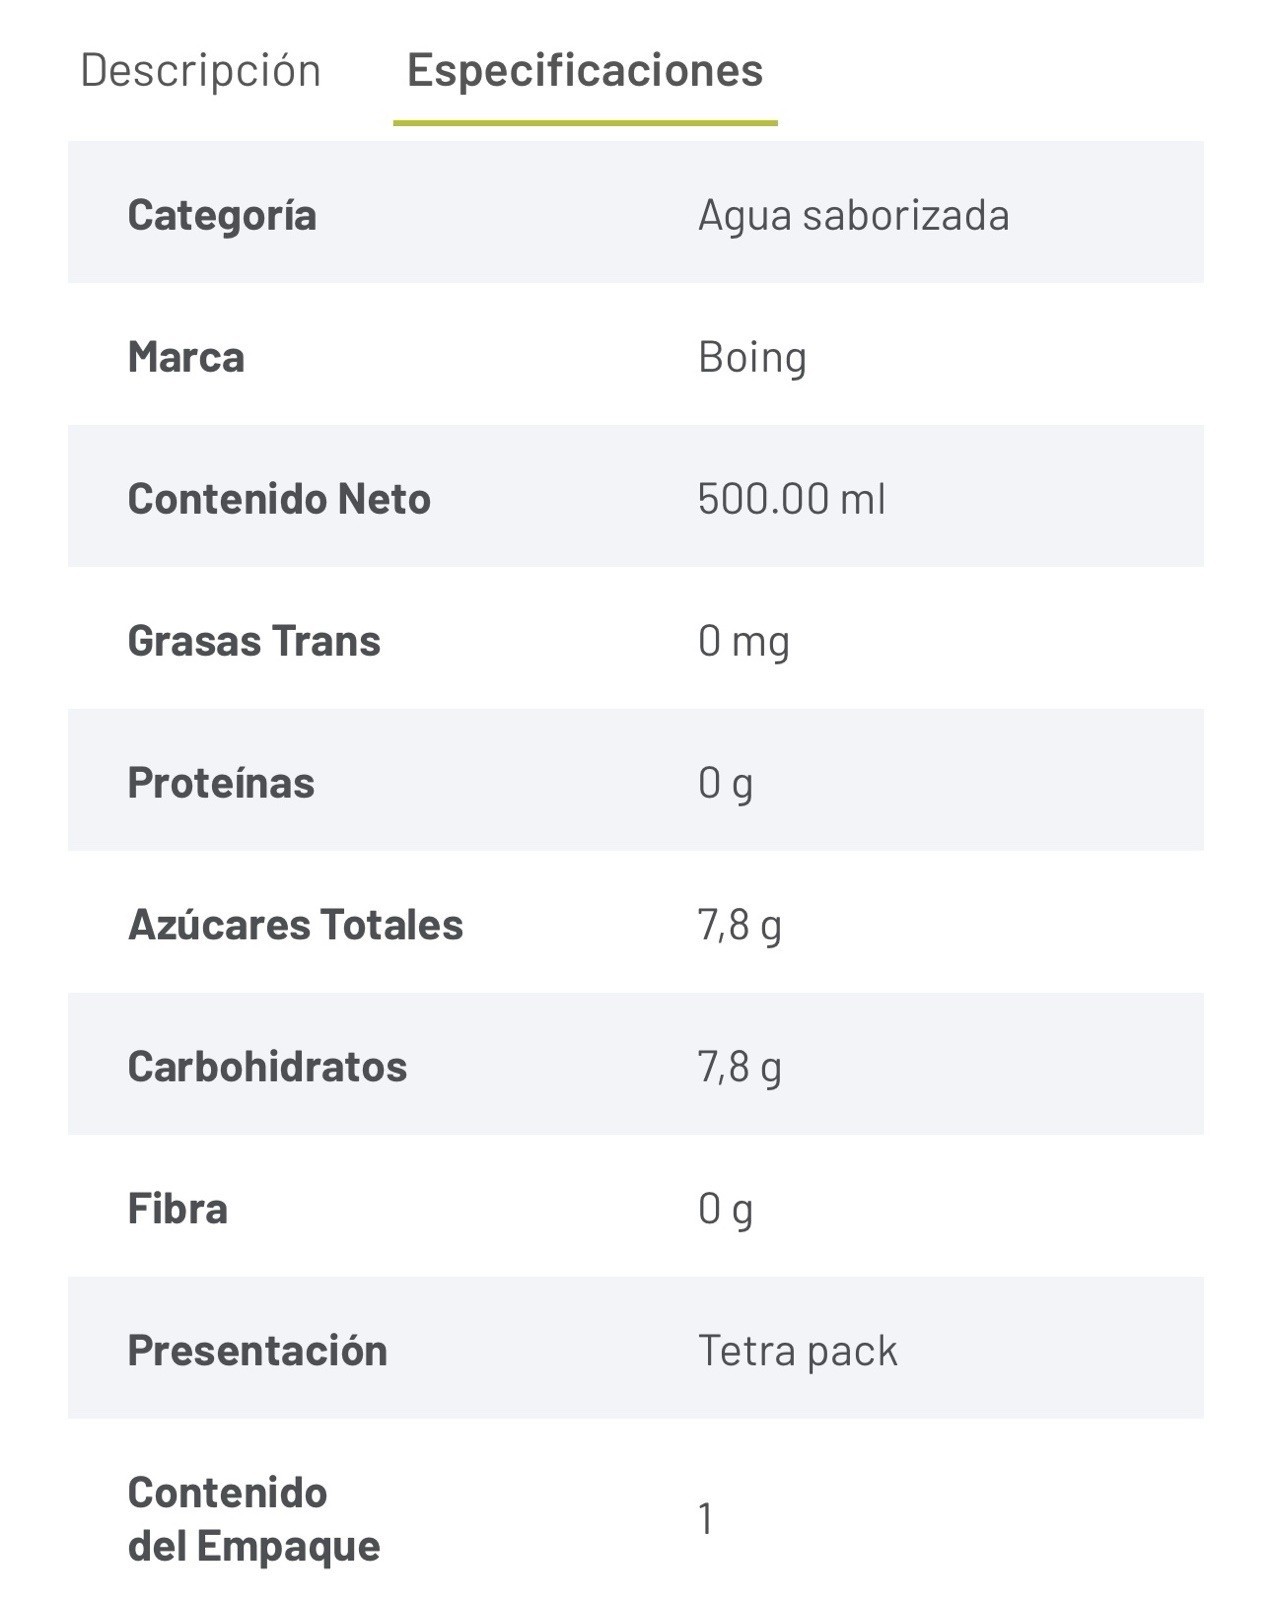The height and width of the screenshot is (1600, 1272).
Task: Click the Carbohidratos label
Action: 267,1067
